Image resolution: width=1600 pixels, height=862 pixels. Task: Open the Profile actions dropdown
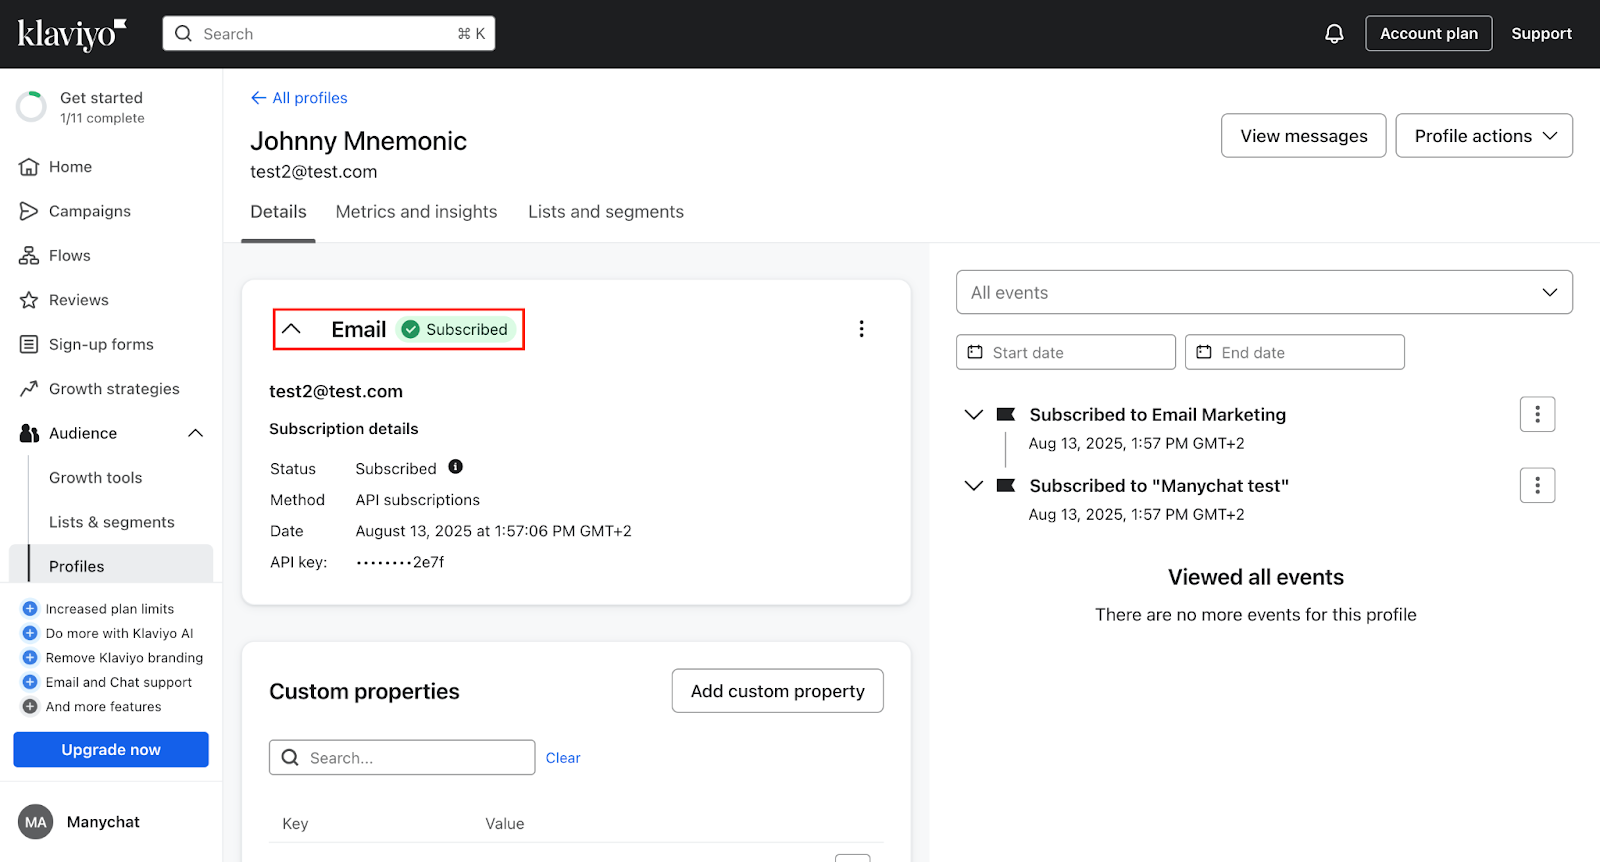[x=1484, y=136]
